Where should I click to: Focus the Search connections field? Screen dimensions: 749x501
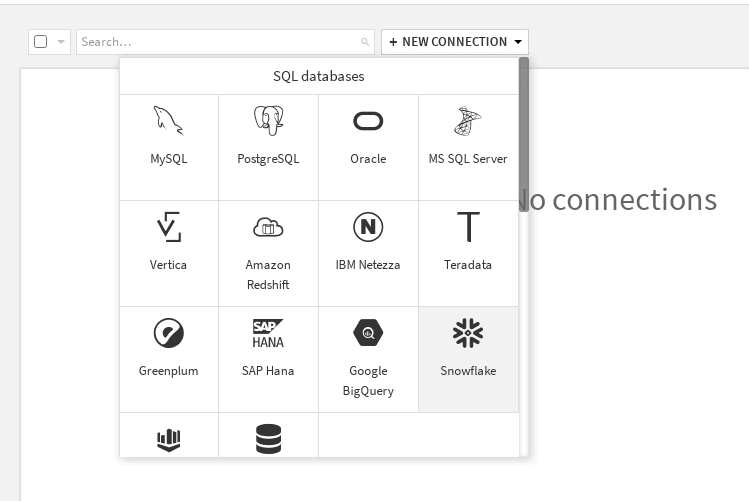tap(225, 42)
